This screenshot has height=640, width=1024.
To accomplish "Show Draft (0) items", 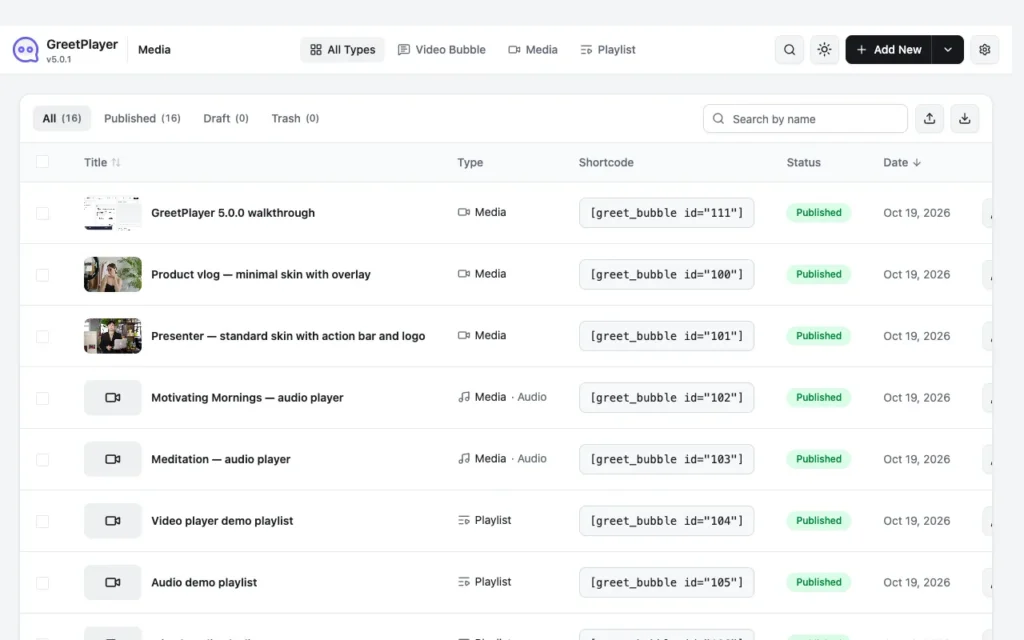I will (x=226, y=118).
